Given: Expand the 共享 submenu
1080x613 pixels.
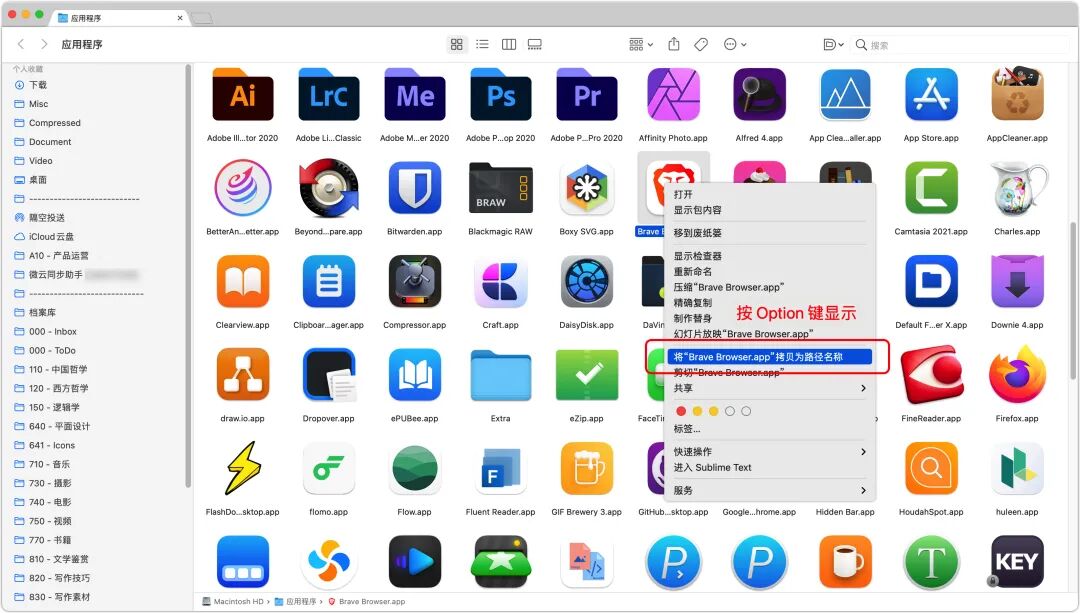Looking at the screenshot, I should pos(769,388).
